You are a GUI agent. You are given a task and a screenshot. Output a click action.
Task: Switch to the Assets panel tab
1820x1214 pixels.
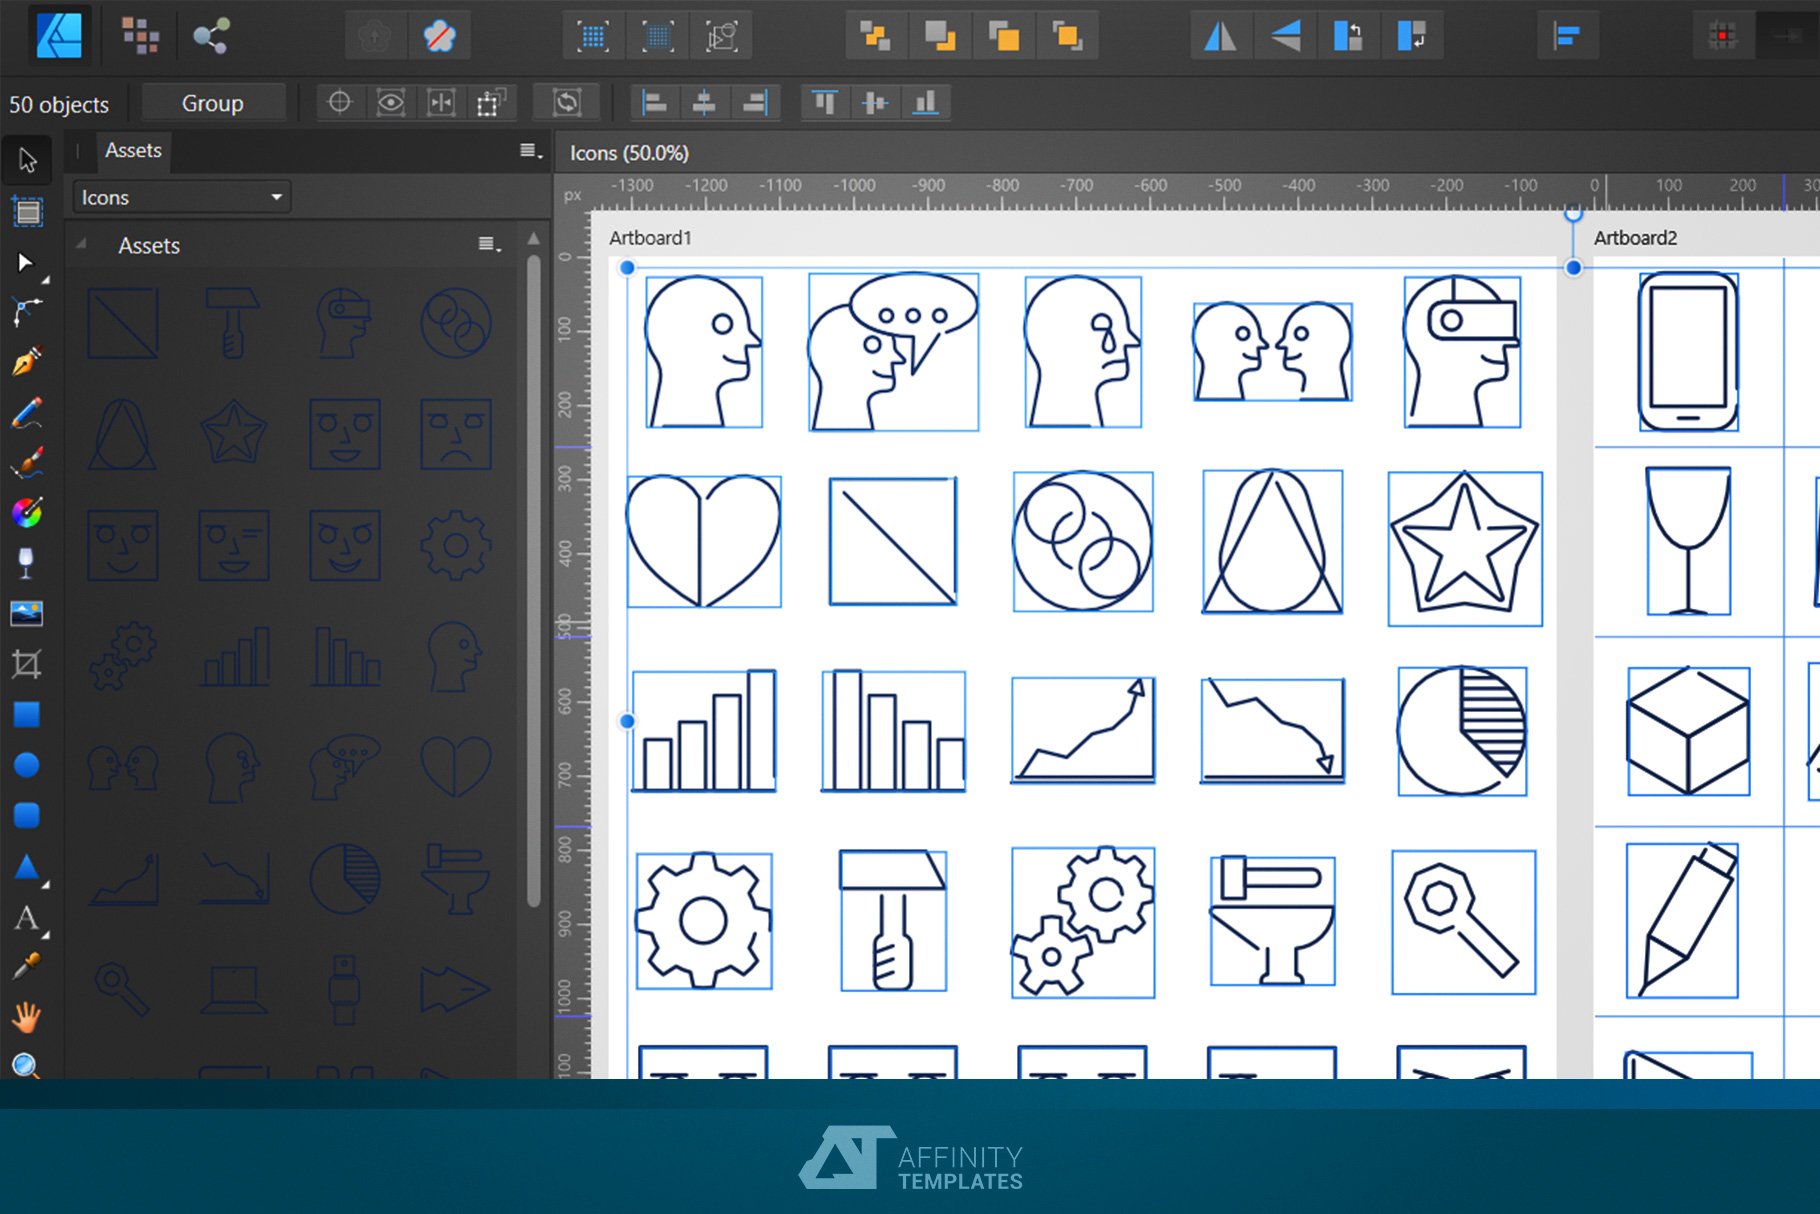(133, 150)
